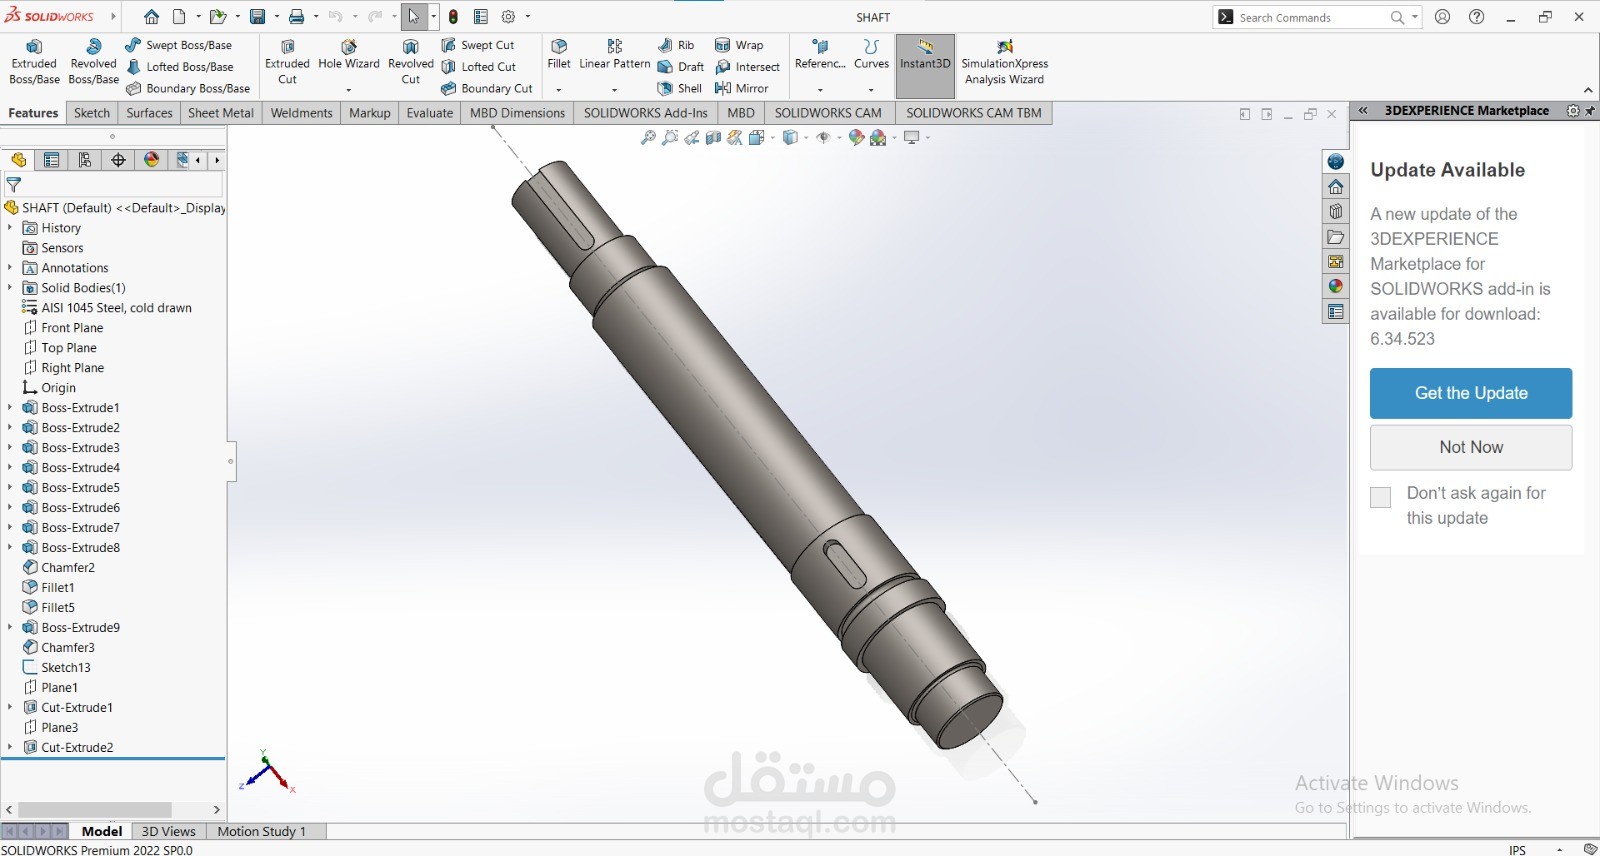1600x856 pixels.
Task: Select the Extruded Boss/Base tool
Action: [x=34, y=62]
